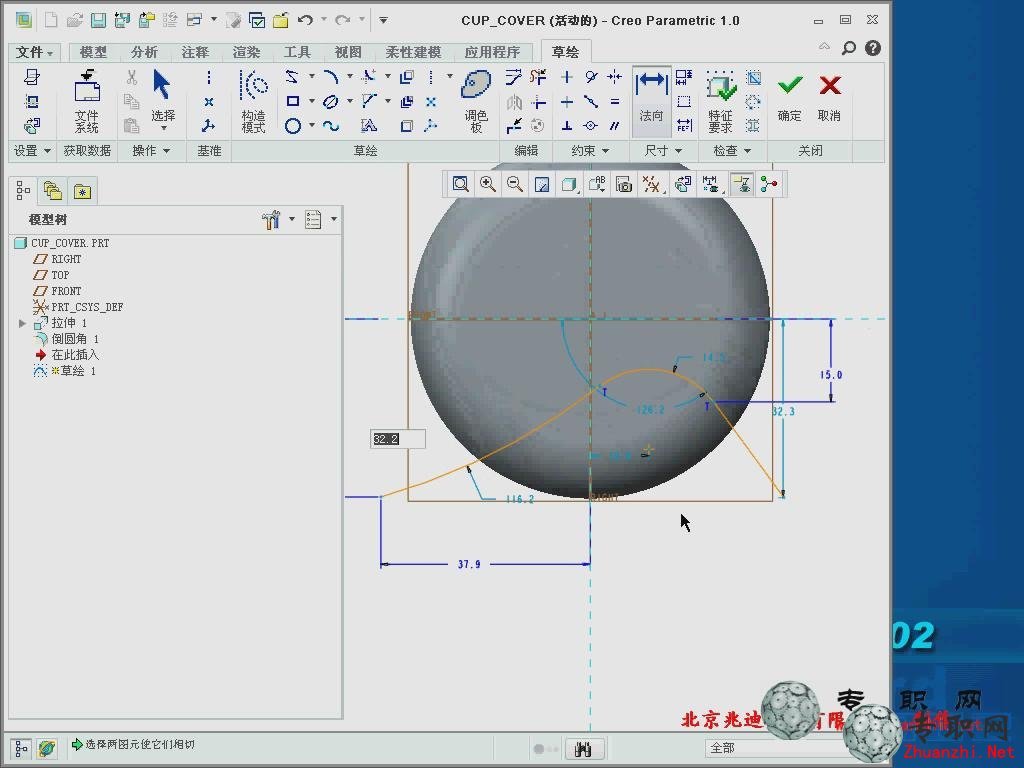Open the Operations (操作) group dropdown

[x=151, y=151]
